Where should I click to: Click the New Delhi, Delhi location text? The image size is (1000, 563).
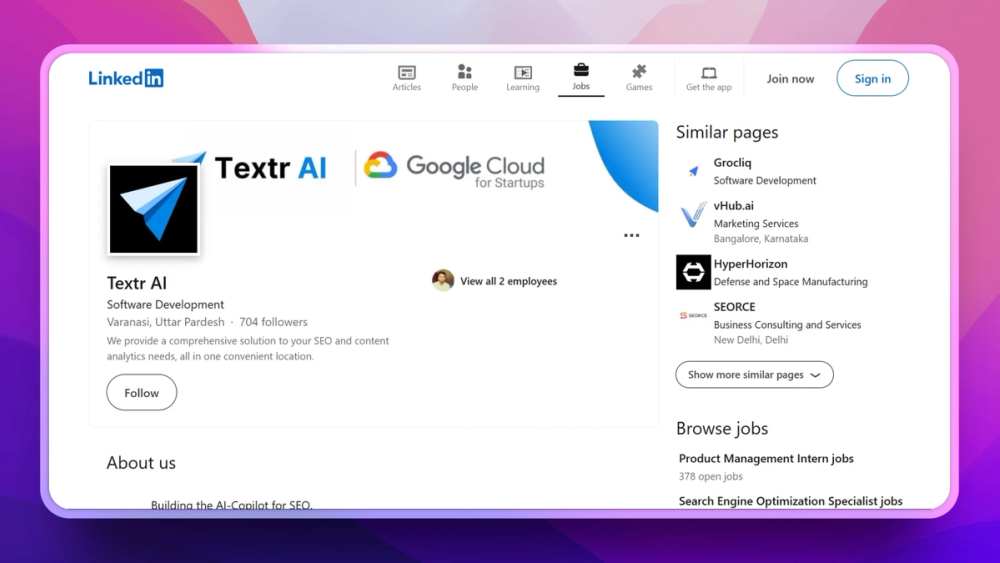[x=751, y=340]
